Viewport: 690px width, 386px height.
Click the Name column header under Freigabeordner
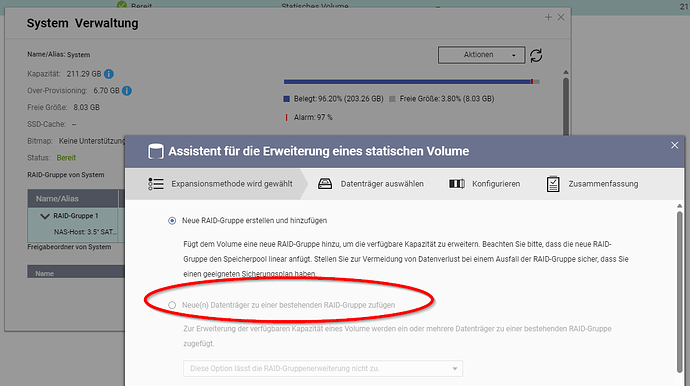pos(76,273)
